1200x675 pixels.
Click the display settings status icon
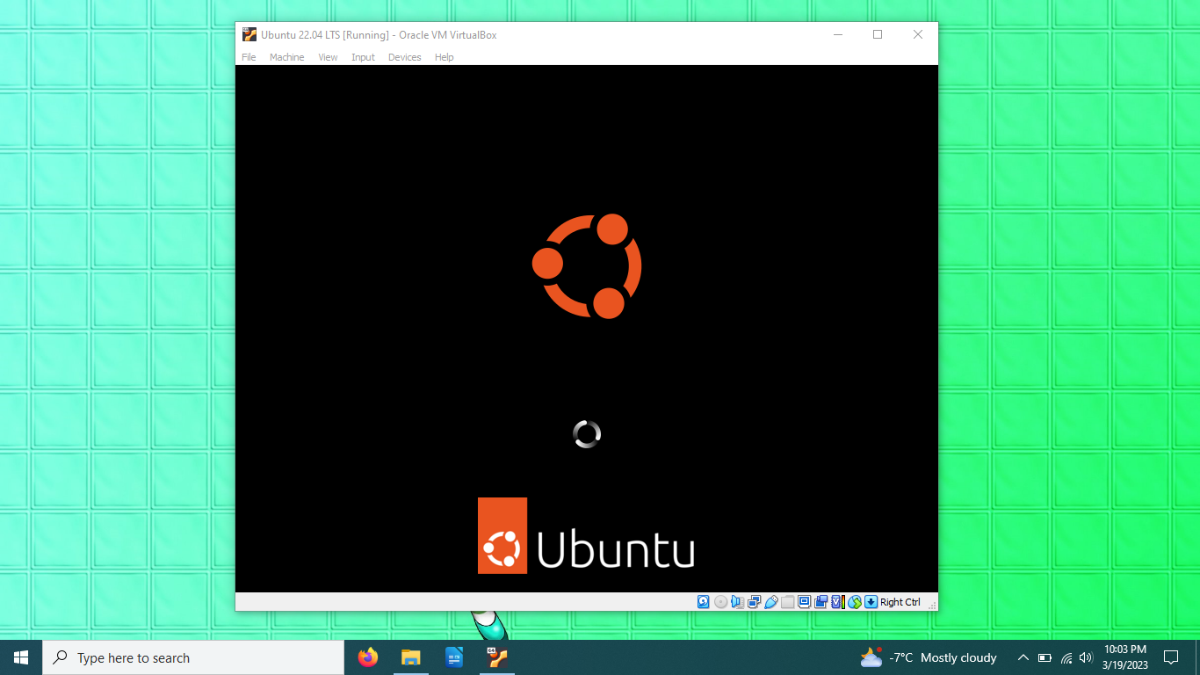pyautogui.click(x=804, y=602)
